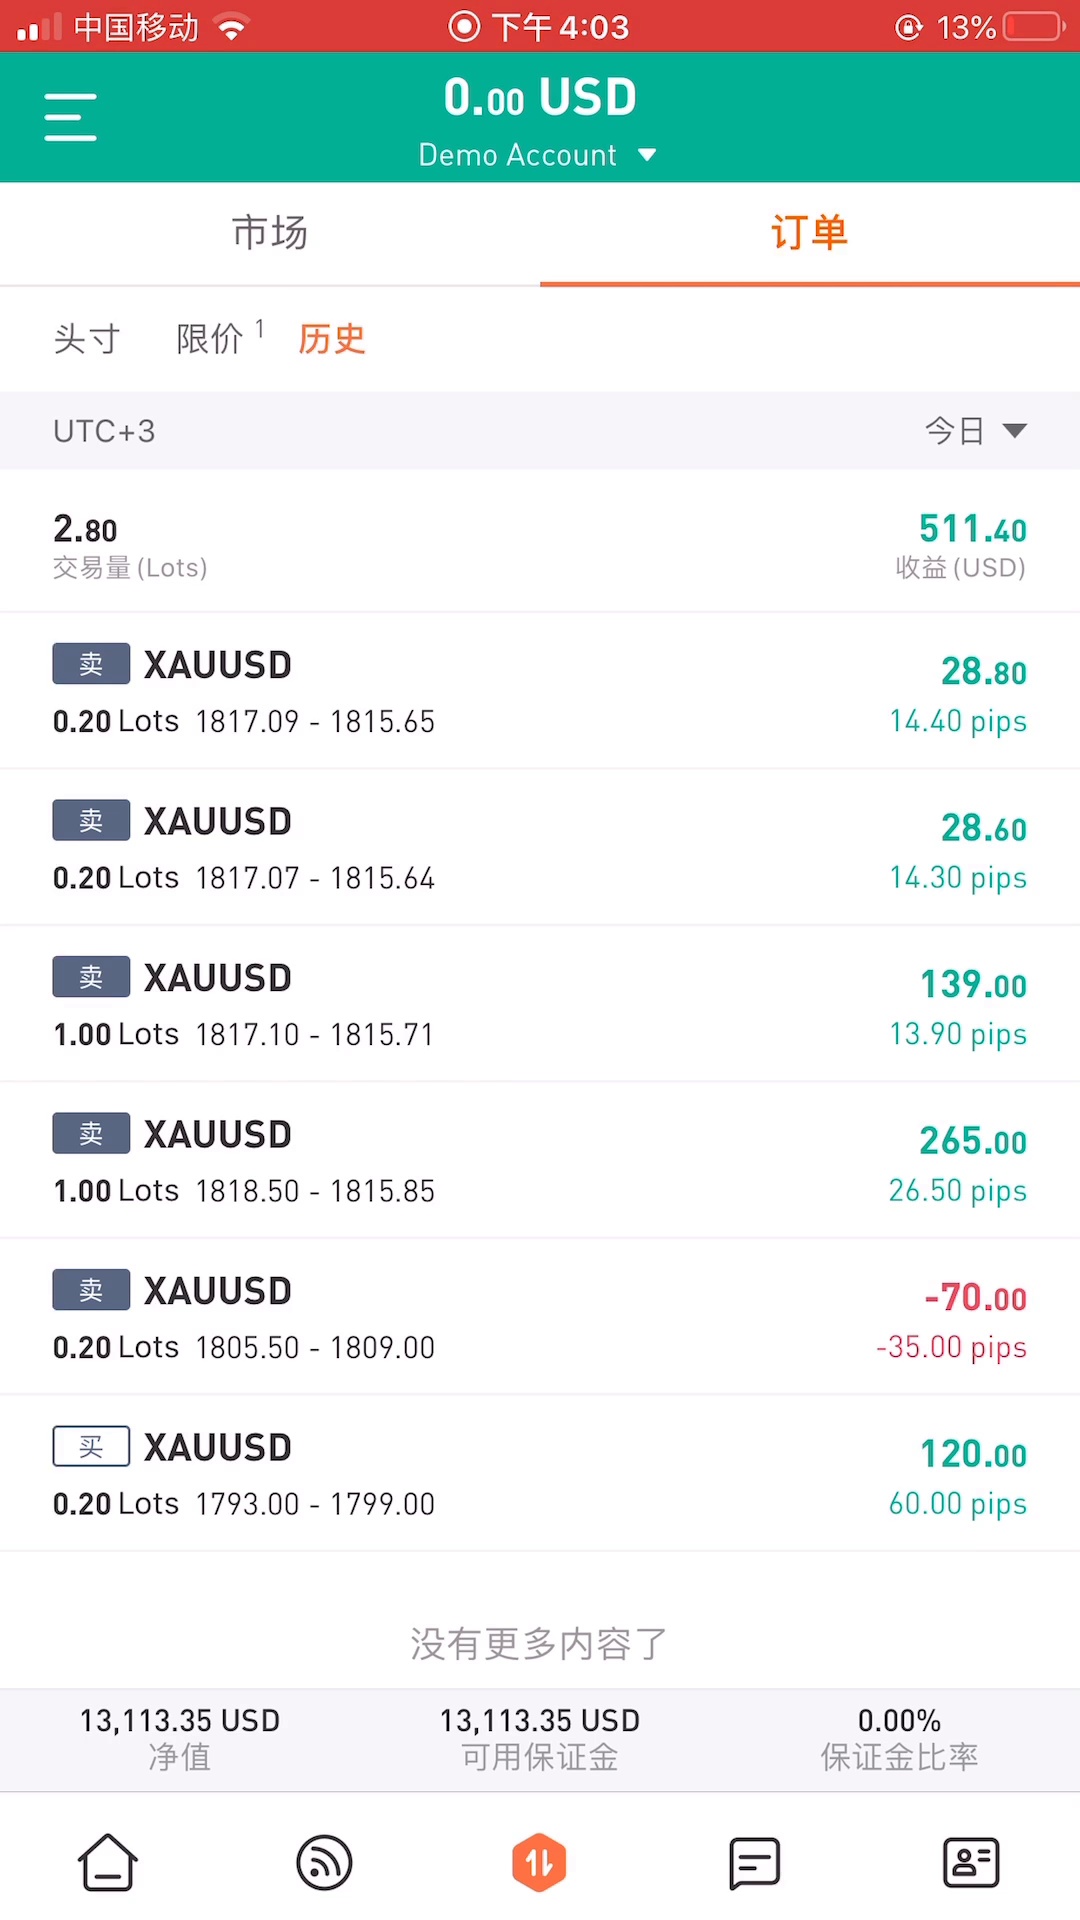Select the 历史 history sub-tab
This screenshot has width=1080, height=1920.
pyautogui.click(x=331, y=339)
